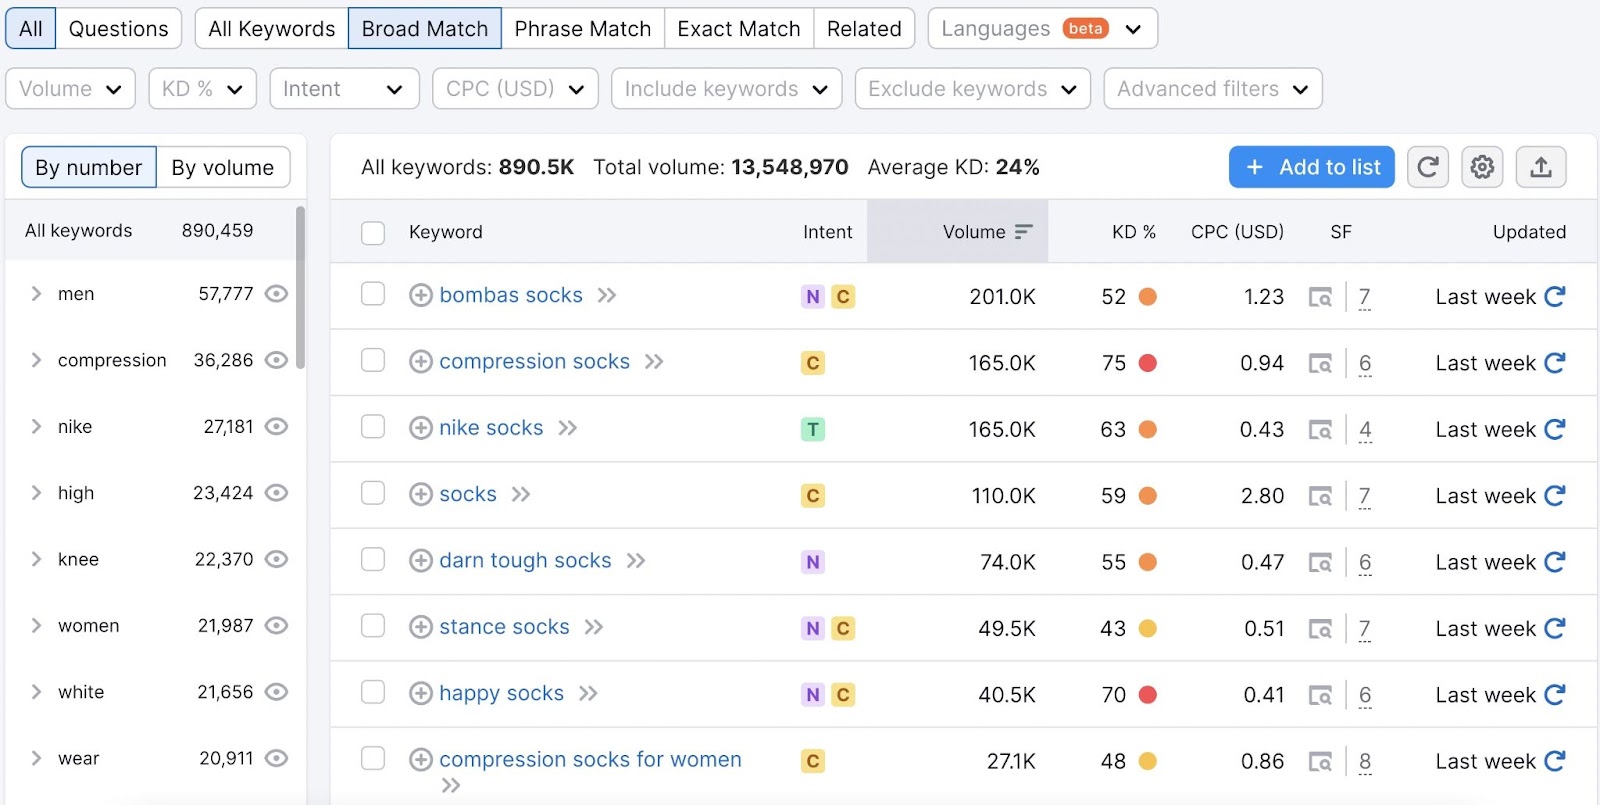This screenshot has height=805, width=1600.
Task: Select the All Keywords match tab
Action: coord(272,29)
